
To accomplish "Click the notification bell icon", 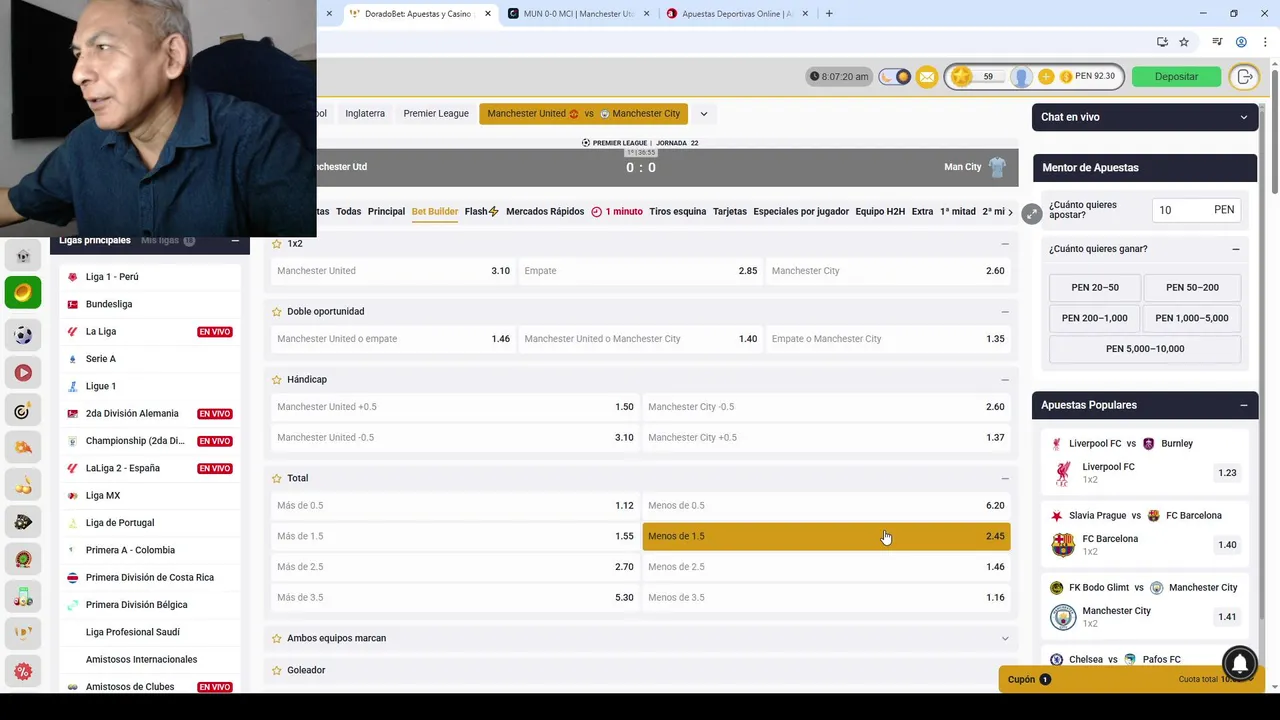I will [1240, 663].
